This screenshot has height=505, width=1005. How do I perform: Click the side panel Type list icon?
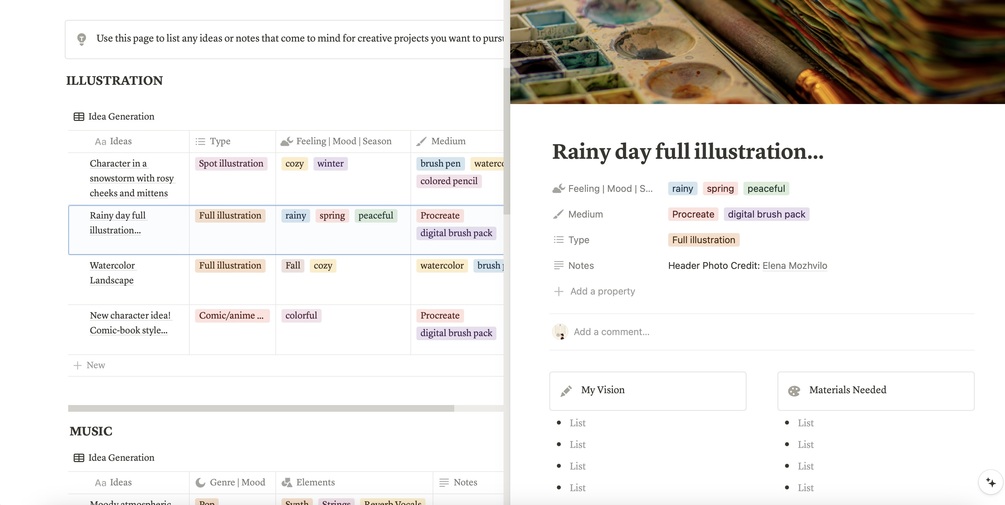coord(558,240)
